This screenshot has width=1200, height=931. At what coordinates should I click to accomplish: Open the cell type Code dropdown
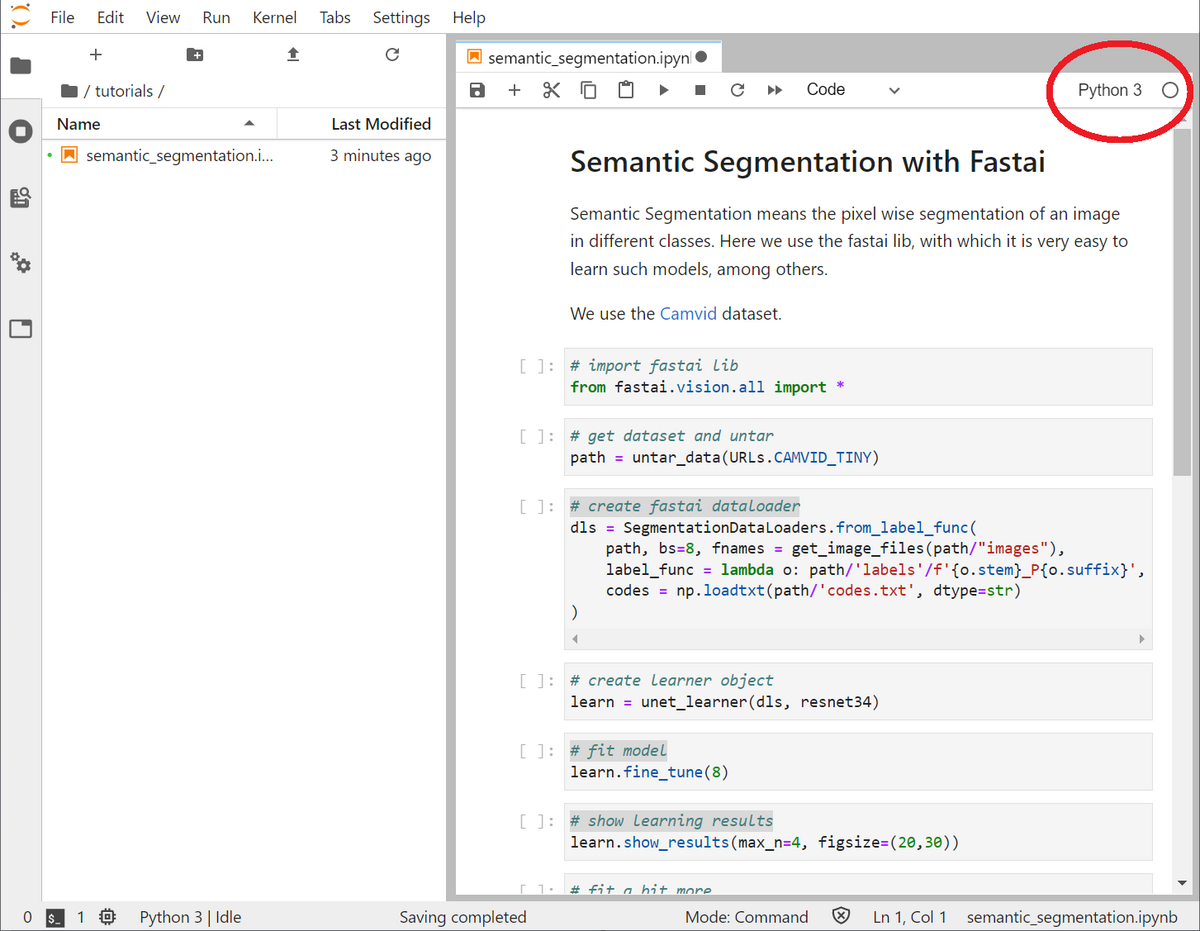coord(853,90)
